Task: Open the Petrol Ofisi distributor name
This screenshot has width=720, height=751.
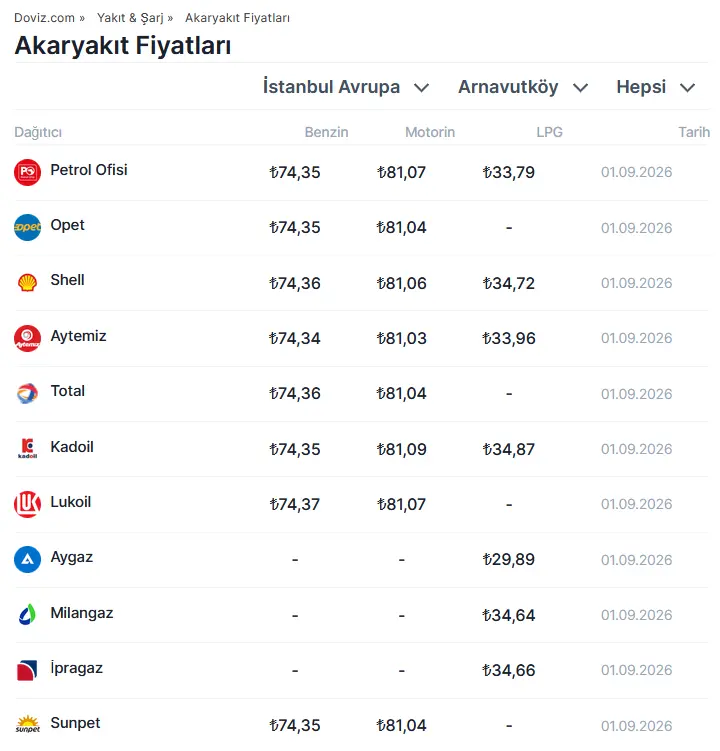Action: 89,170
